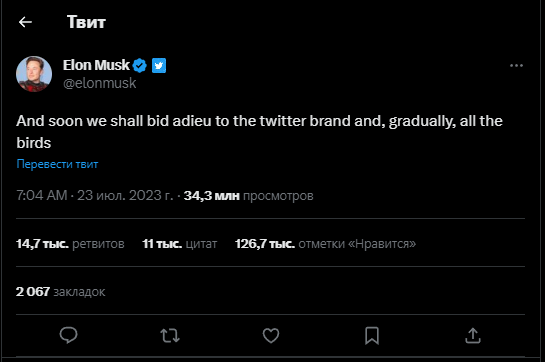
Task: Like the tweet with heart icon
Action: tap(271, 336)
